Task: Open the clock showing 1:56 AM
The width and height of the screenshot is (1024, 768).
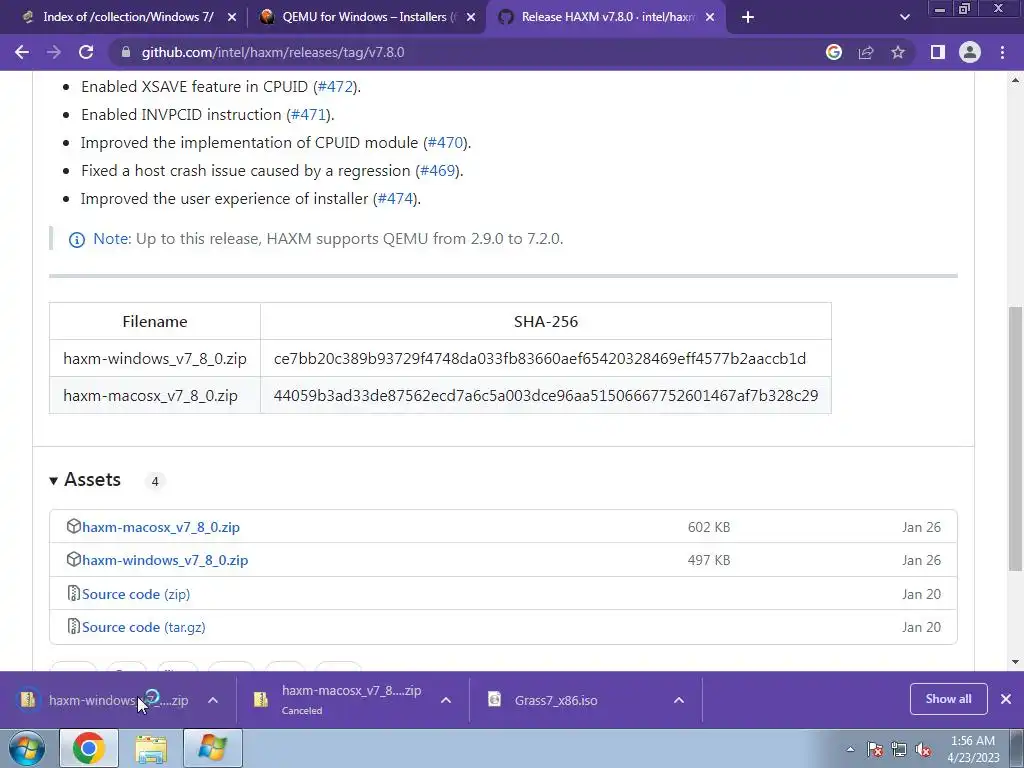Action: [973, 749]
